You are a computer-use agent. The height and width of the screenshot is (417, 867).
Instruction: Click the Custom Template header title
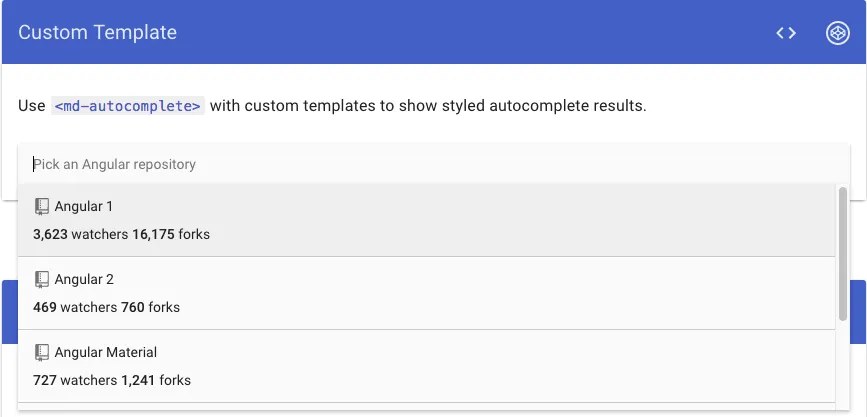click(x=98, y=33)
